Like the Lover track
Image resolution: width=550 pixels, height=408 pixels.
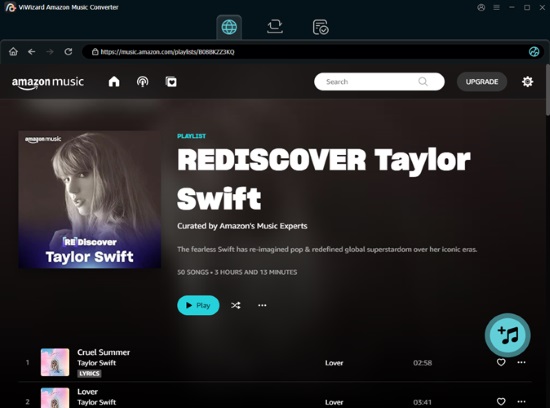point(501,401)
